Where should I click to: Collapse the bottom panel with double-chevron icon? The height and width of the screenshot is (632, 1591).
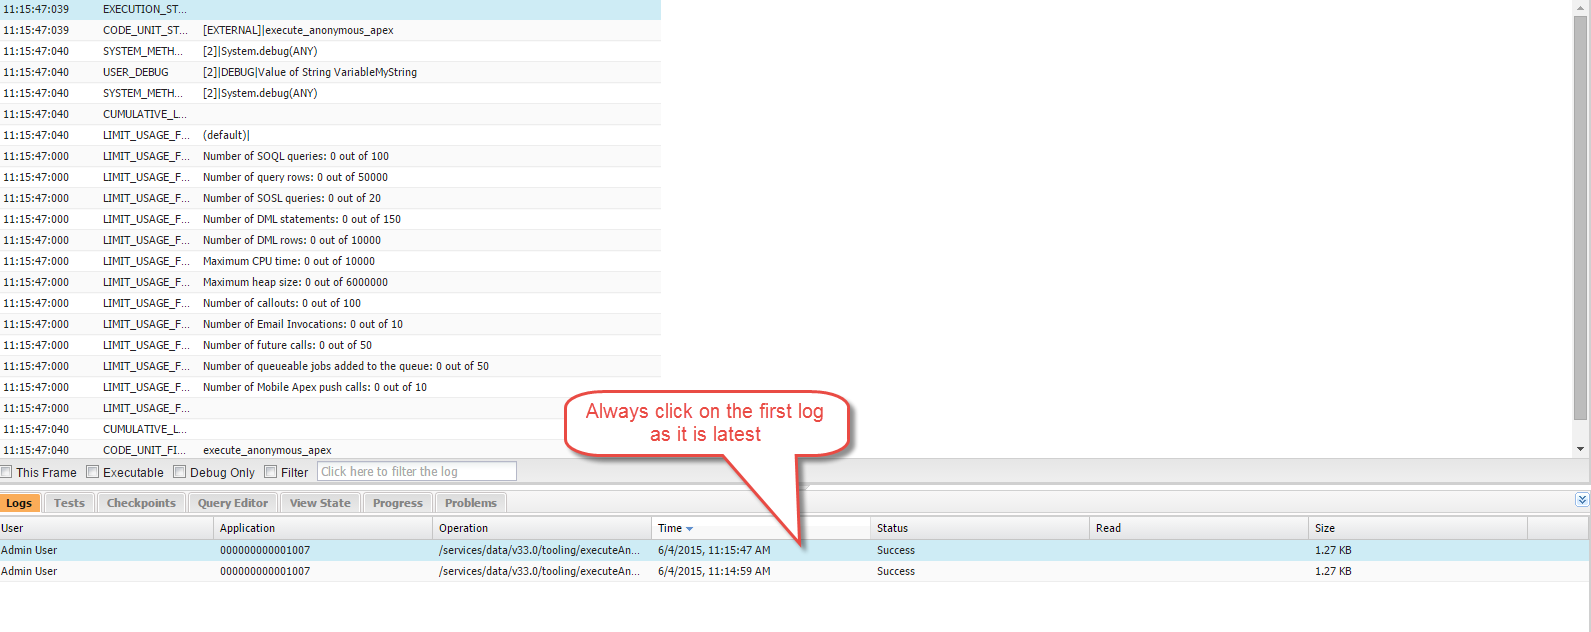pos(1582,500)
